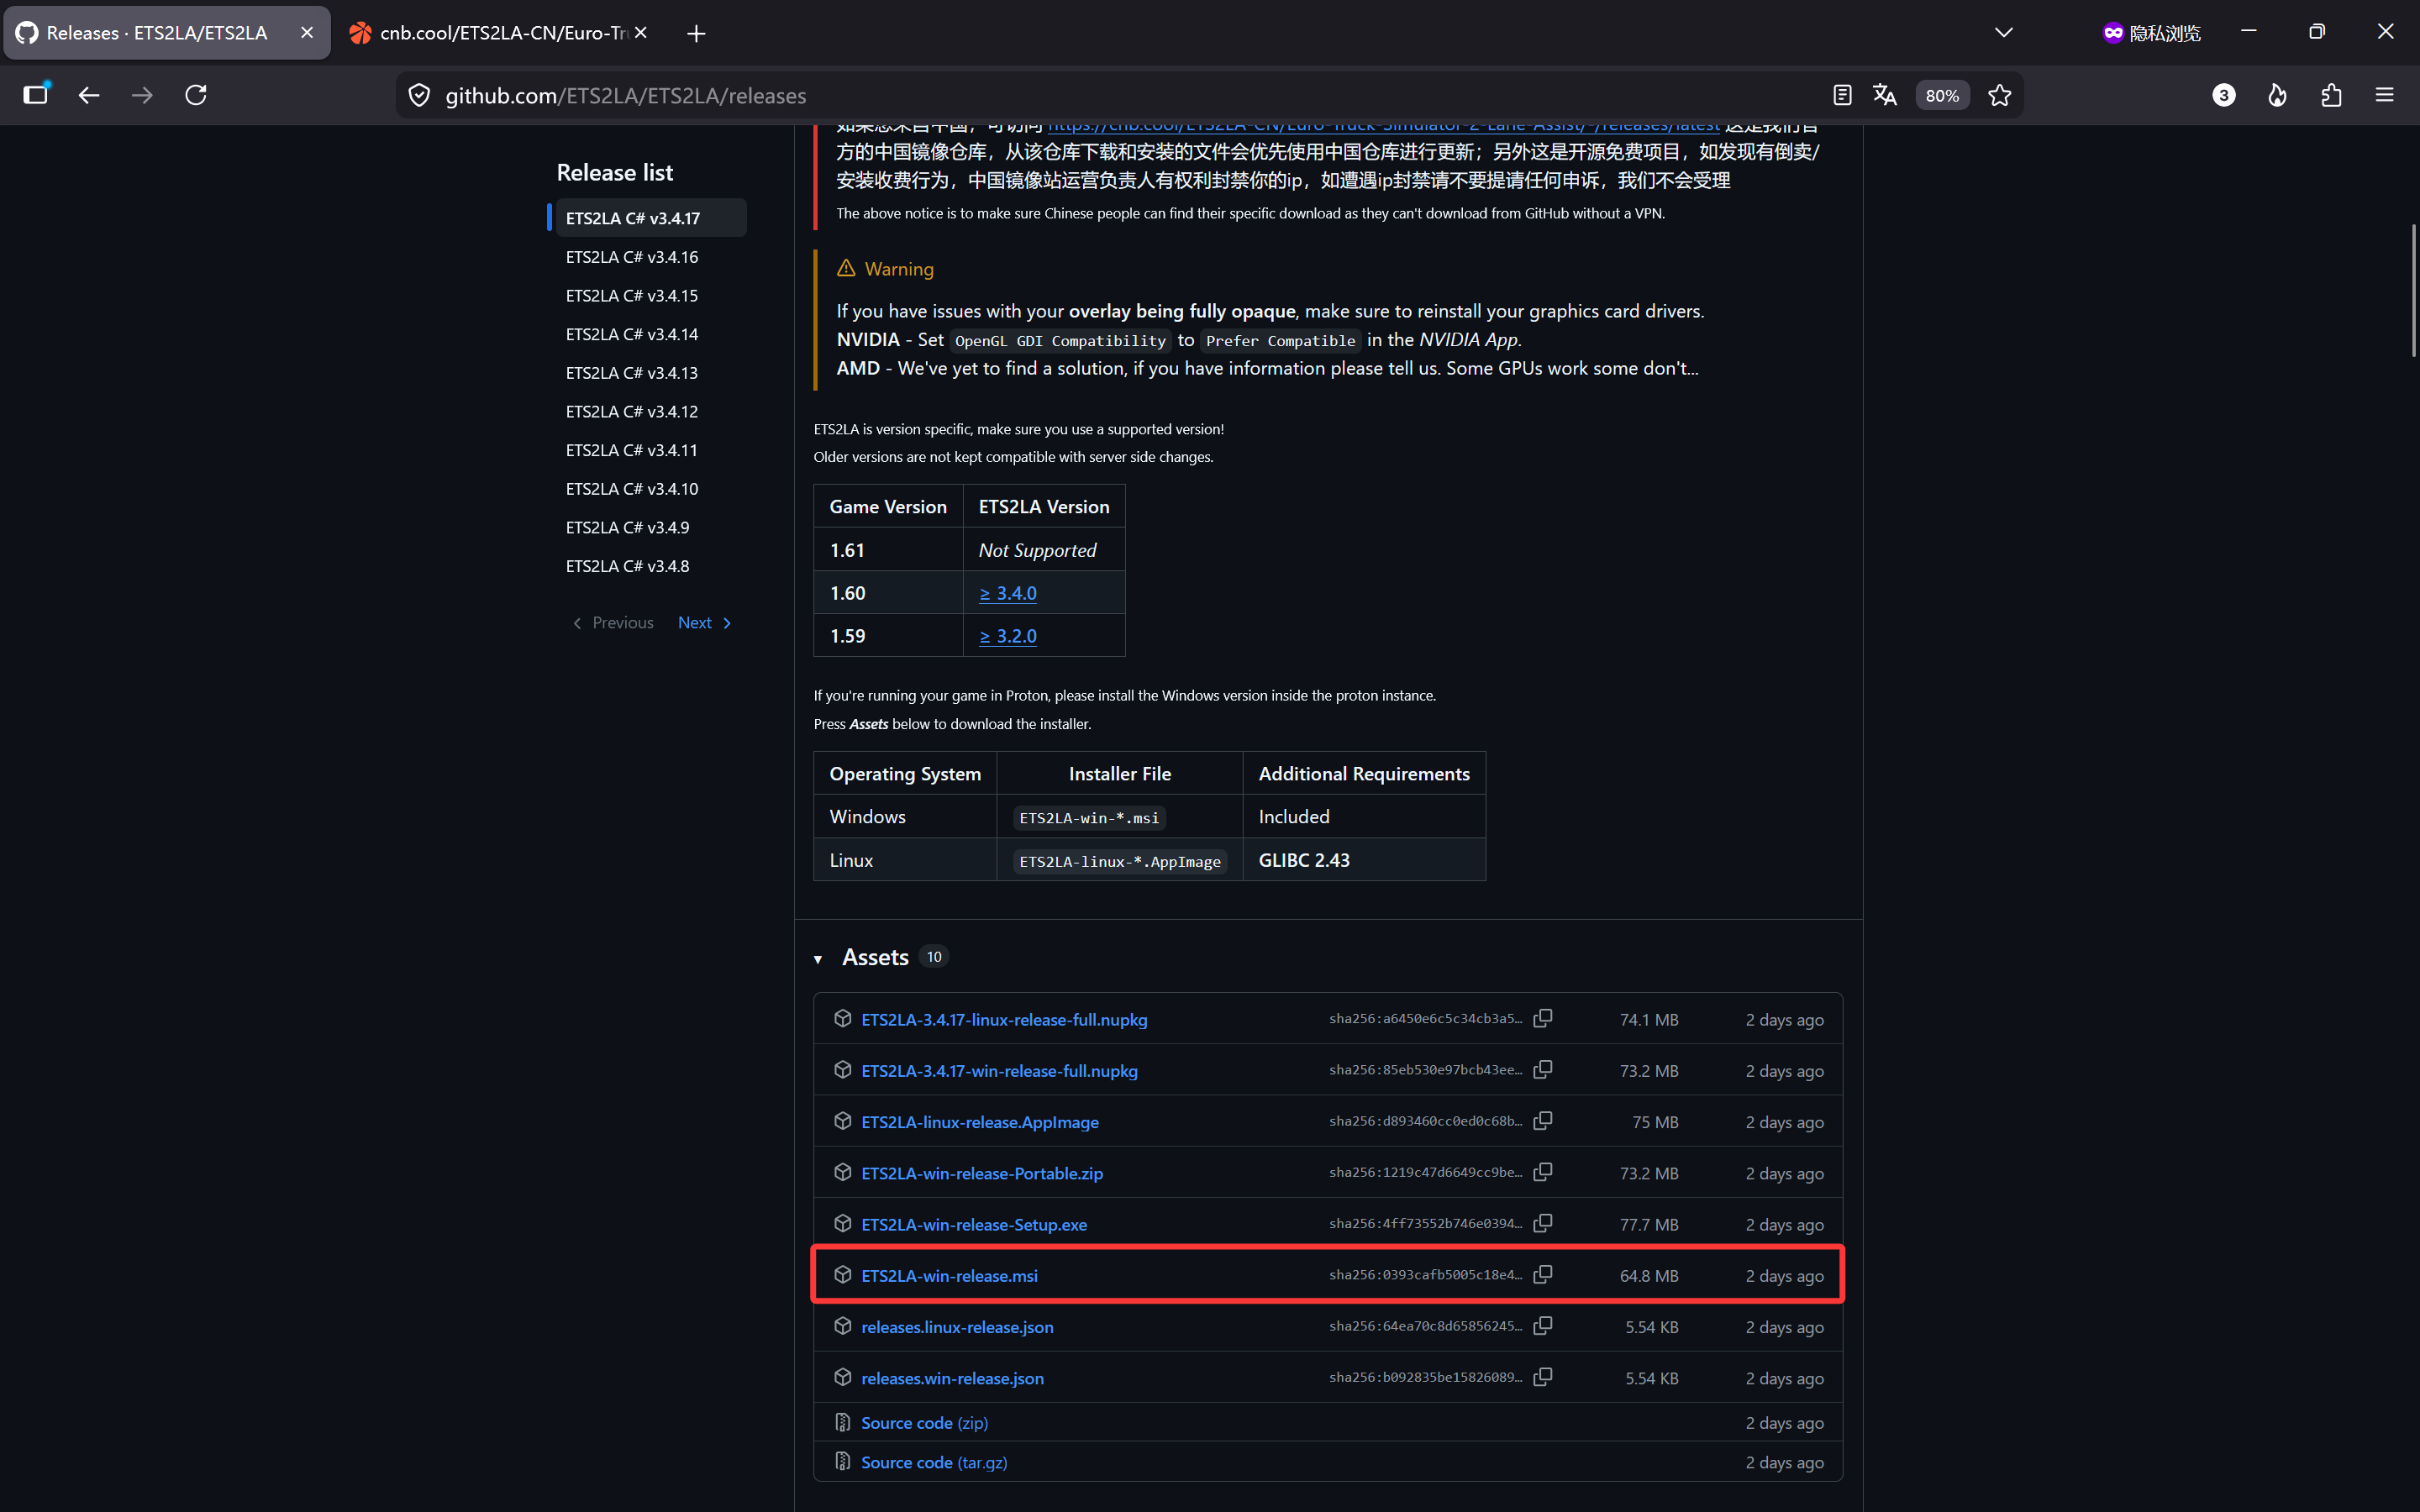
Task: Click the translate page icon
Action: 1885,95
